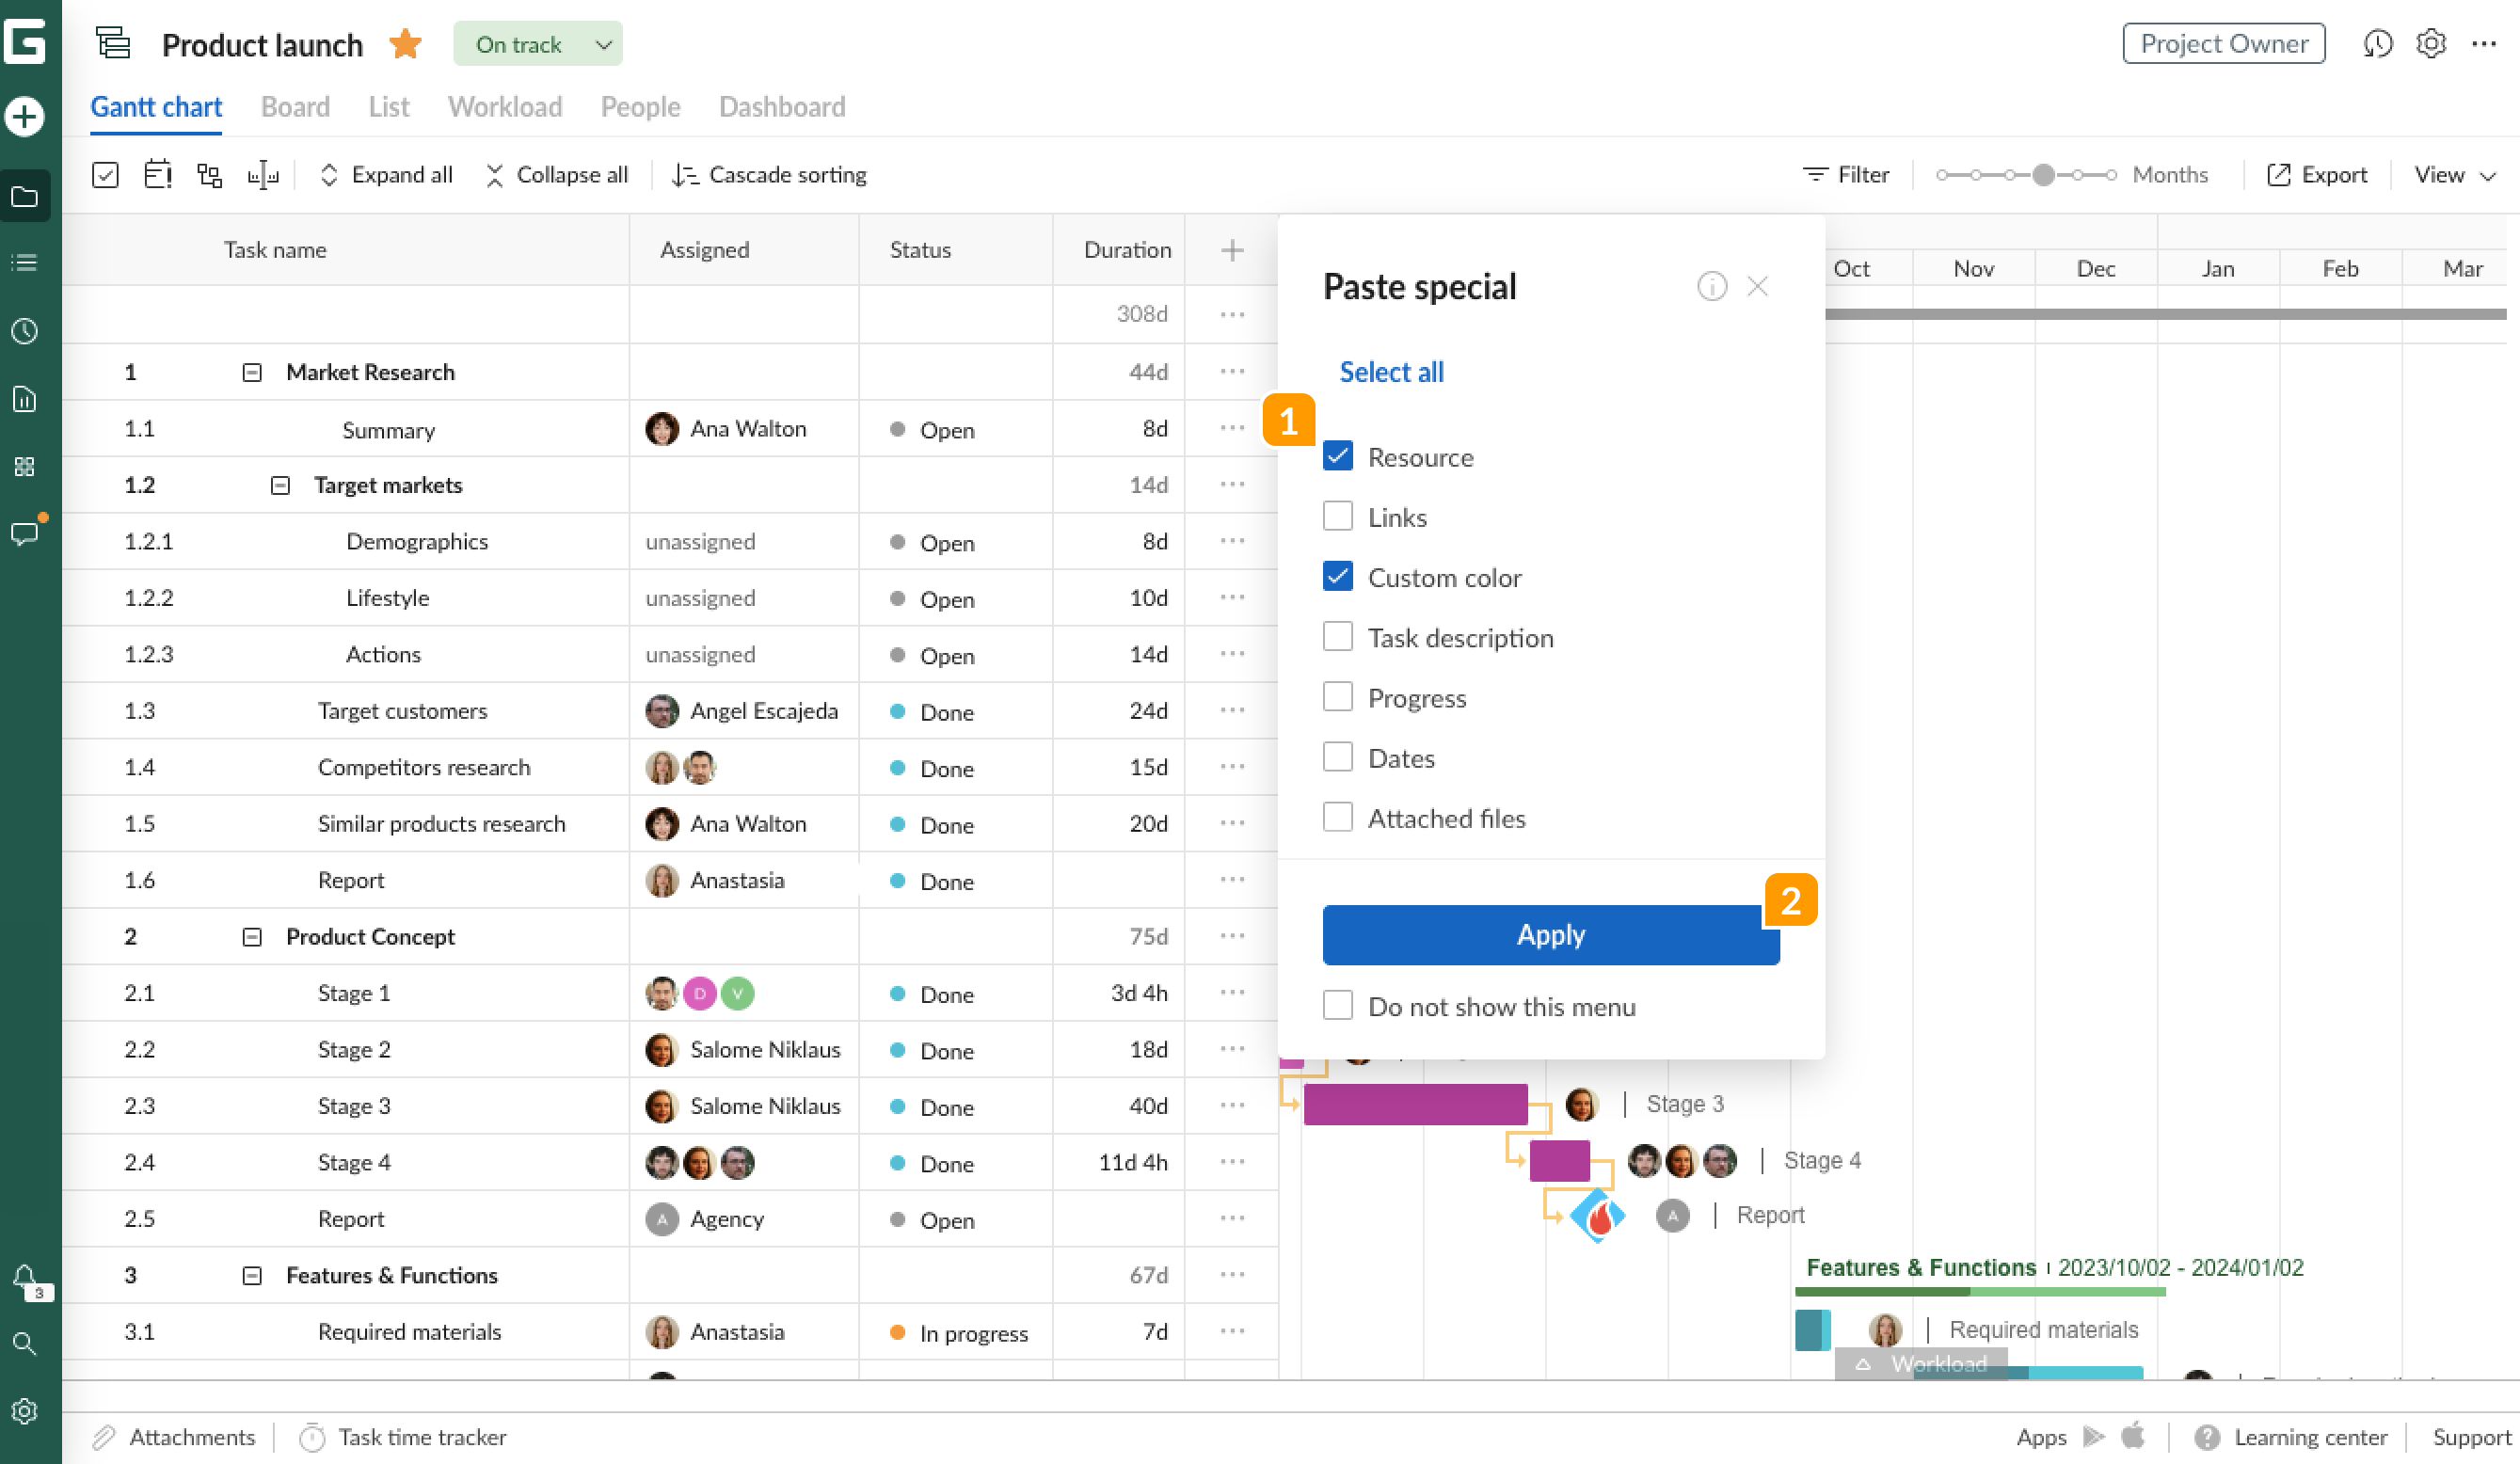2520x1464 pixels.
Task: Add a column with plus icon
Action: coord(1232,250)
